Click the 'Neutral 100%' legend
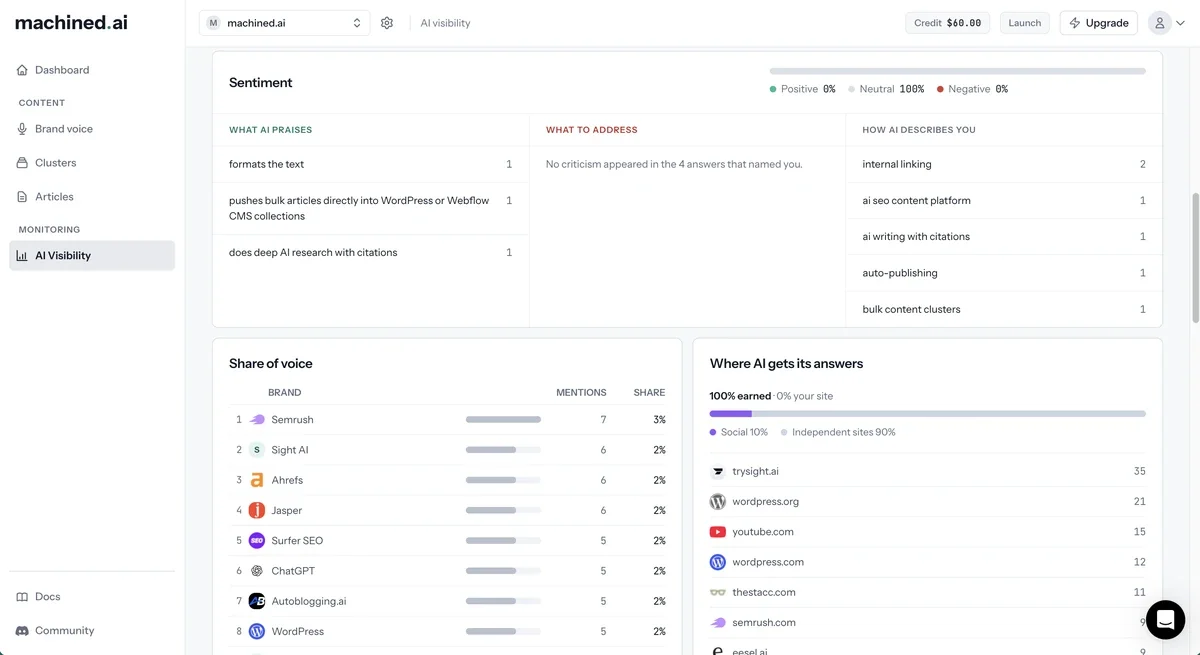 (886, 89)
